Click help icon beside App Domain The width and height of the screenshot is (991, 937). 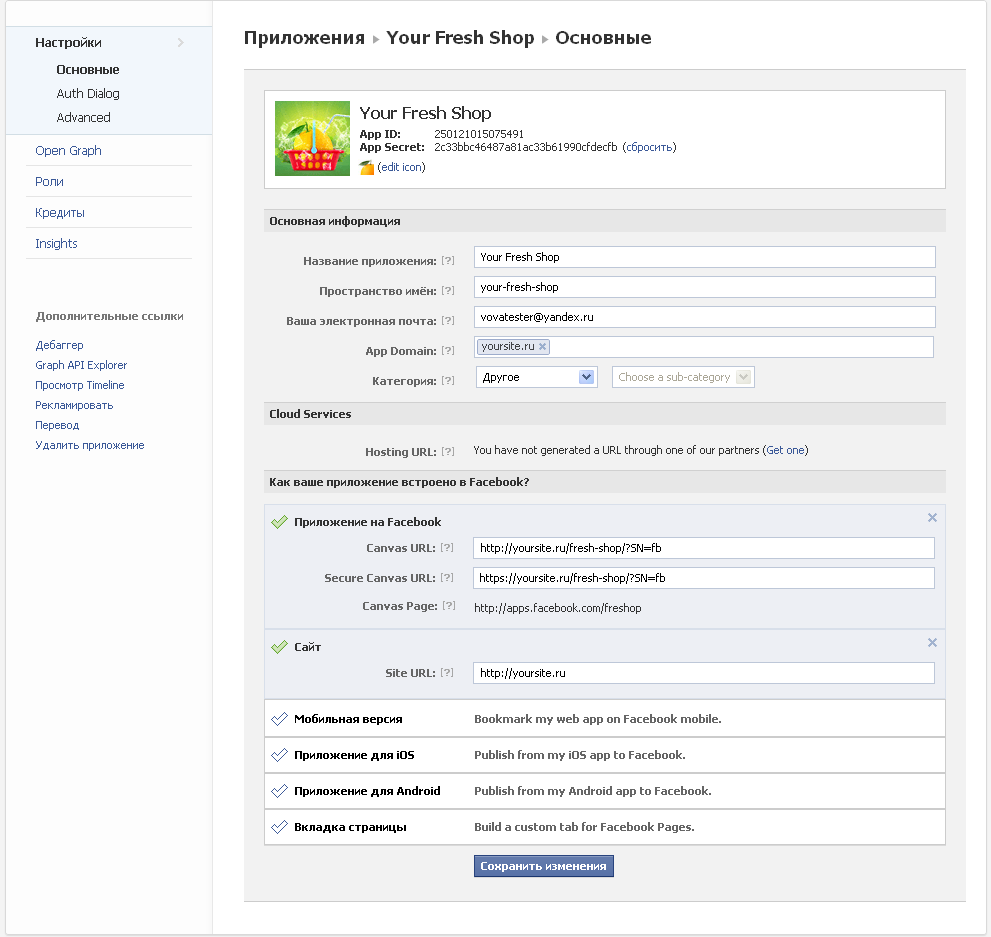pyautogui.click(x=448, y=351)
